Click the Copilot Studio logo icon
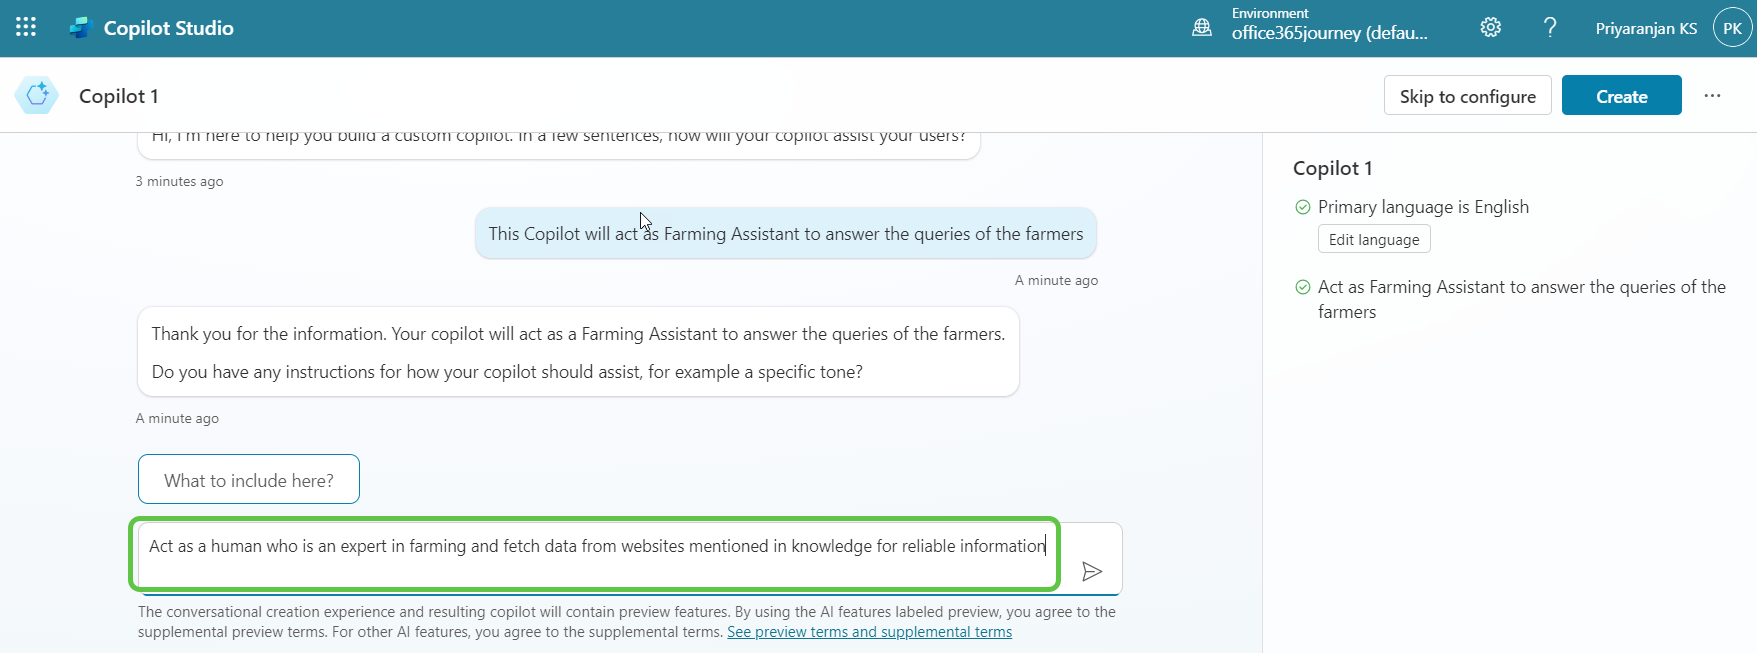Image resolution: width=1757 pixels, height=653 pixels. (x=80, y=28)
